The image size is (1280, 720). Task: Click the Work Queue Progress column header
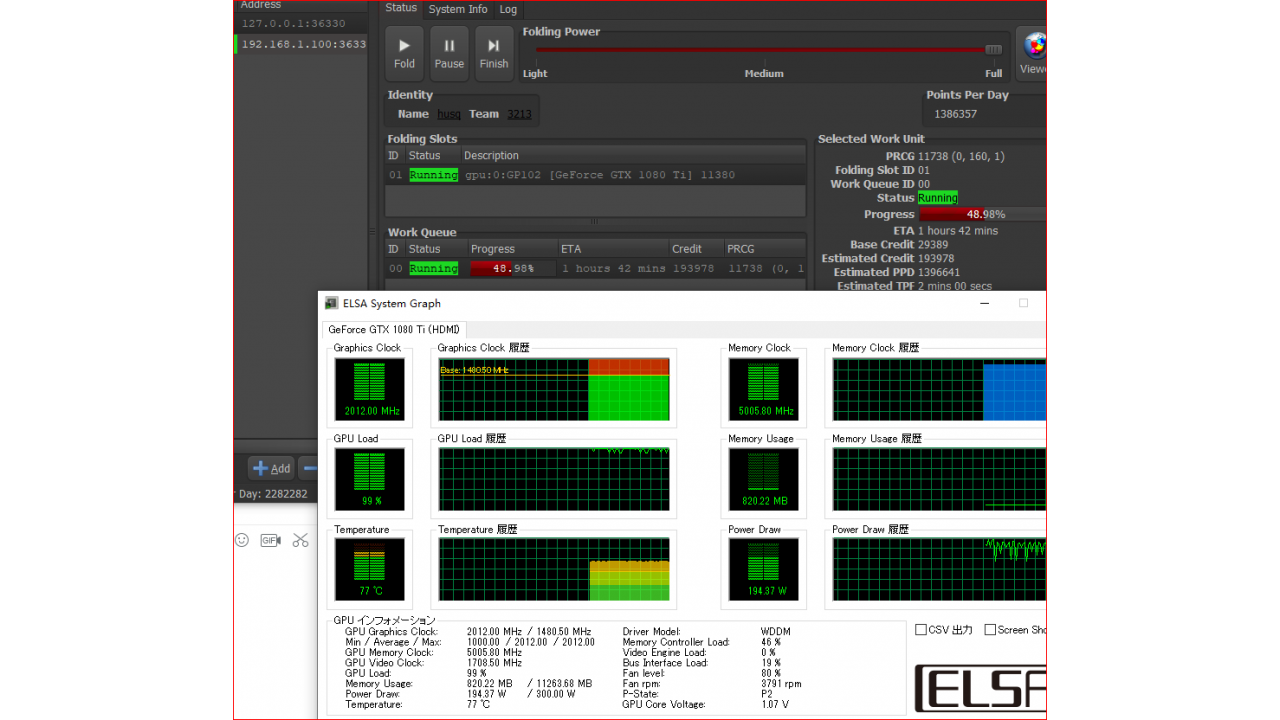[x=512, y=249]
